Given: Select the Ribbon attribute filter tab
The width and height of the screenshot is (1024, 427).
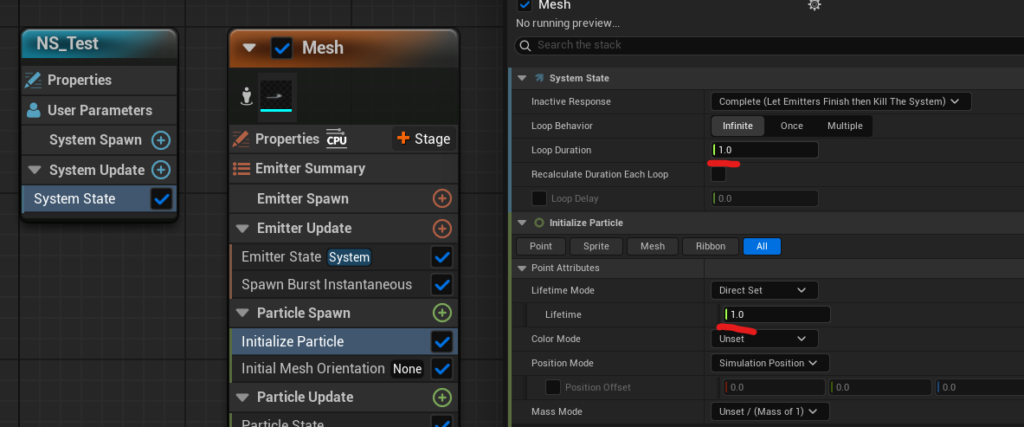Looking at the screenshot, I should coord(709,246).
